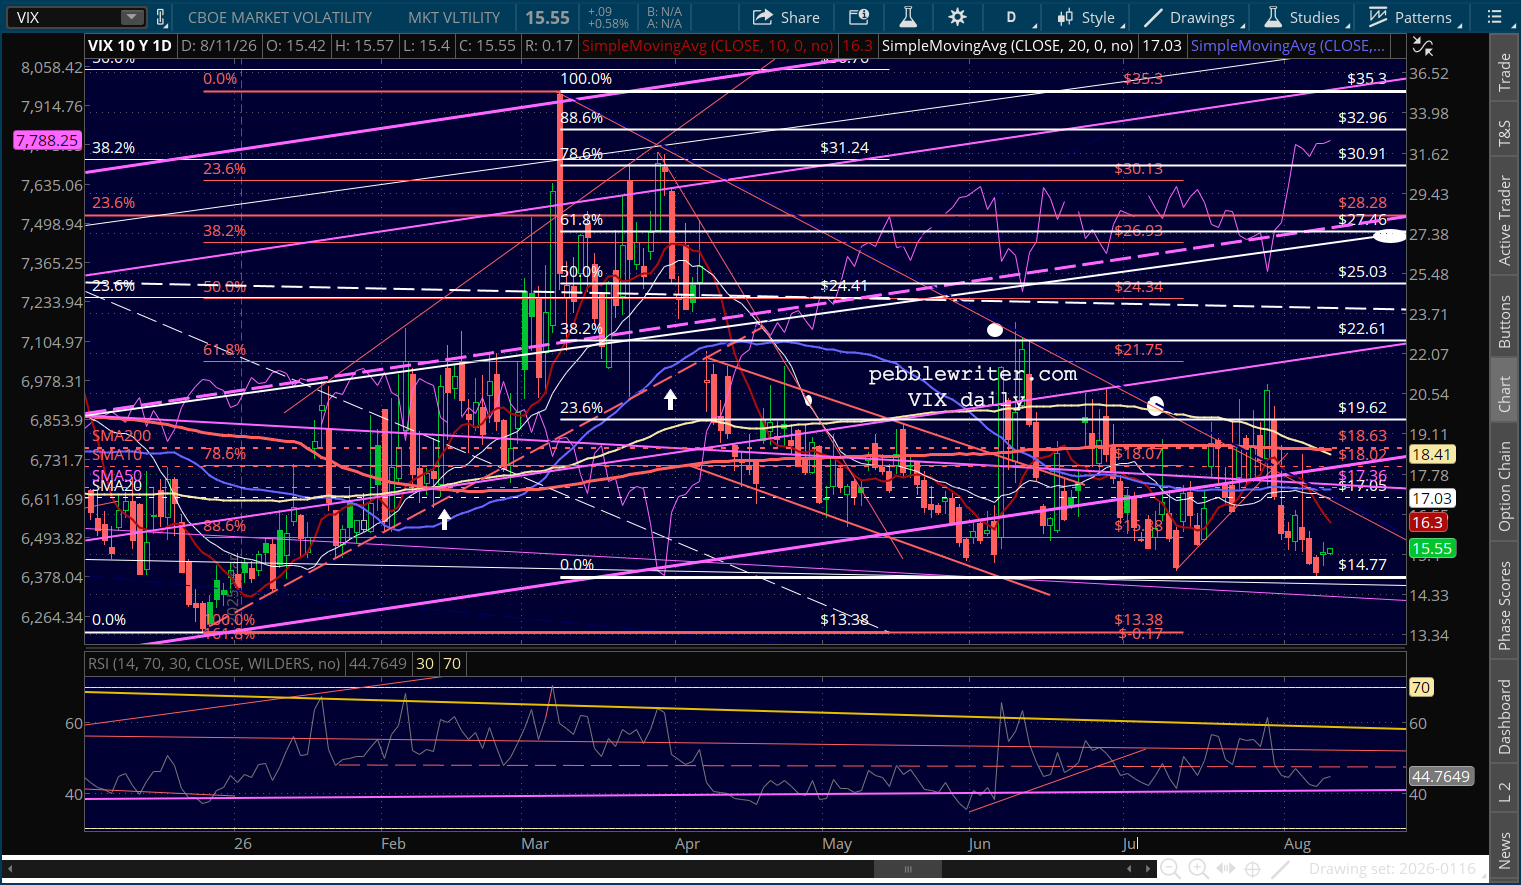Open the symbol dropdown arrow next to VIX
Image resolution: width=1521 pixels, height=885 pixels.
132,17
